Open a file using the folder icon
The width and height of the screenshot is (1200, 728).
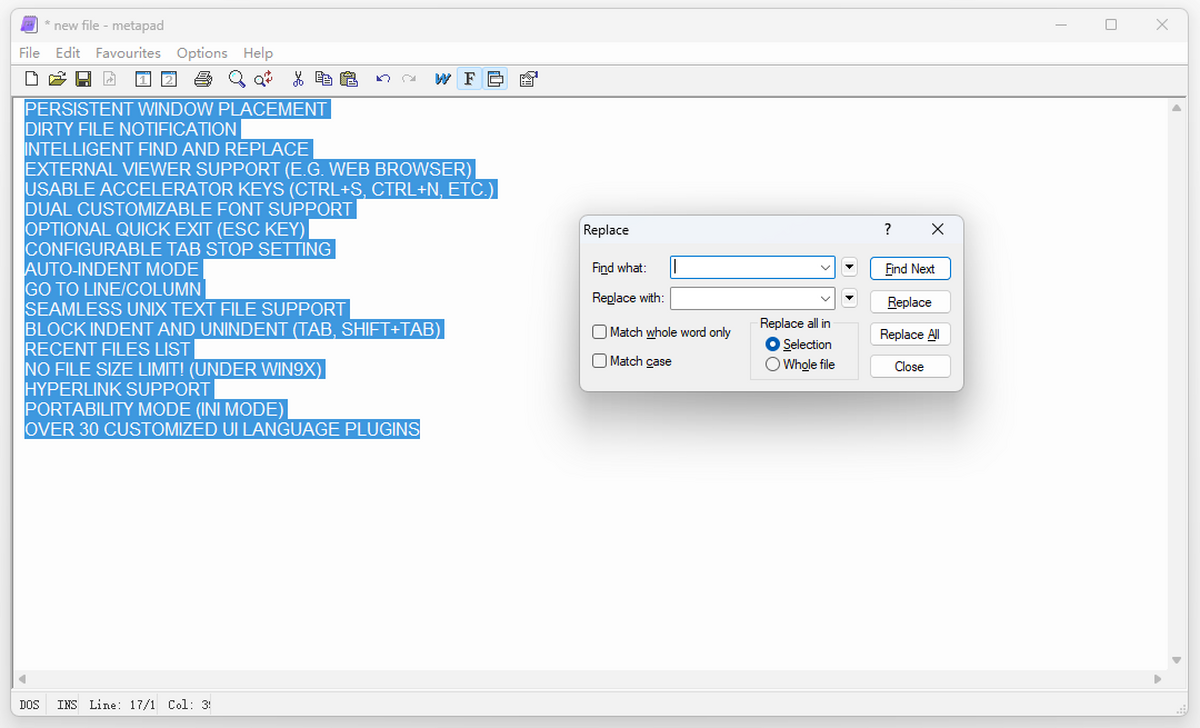(x=57, y=79)
